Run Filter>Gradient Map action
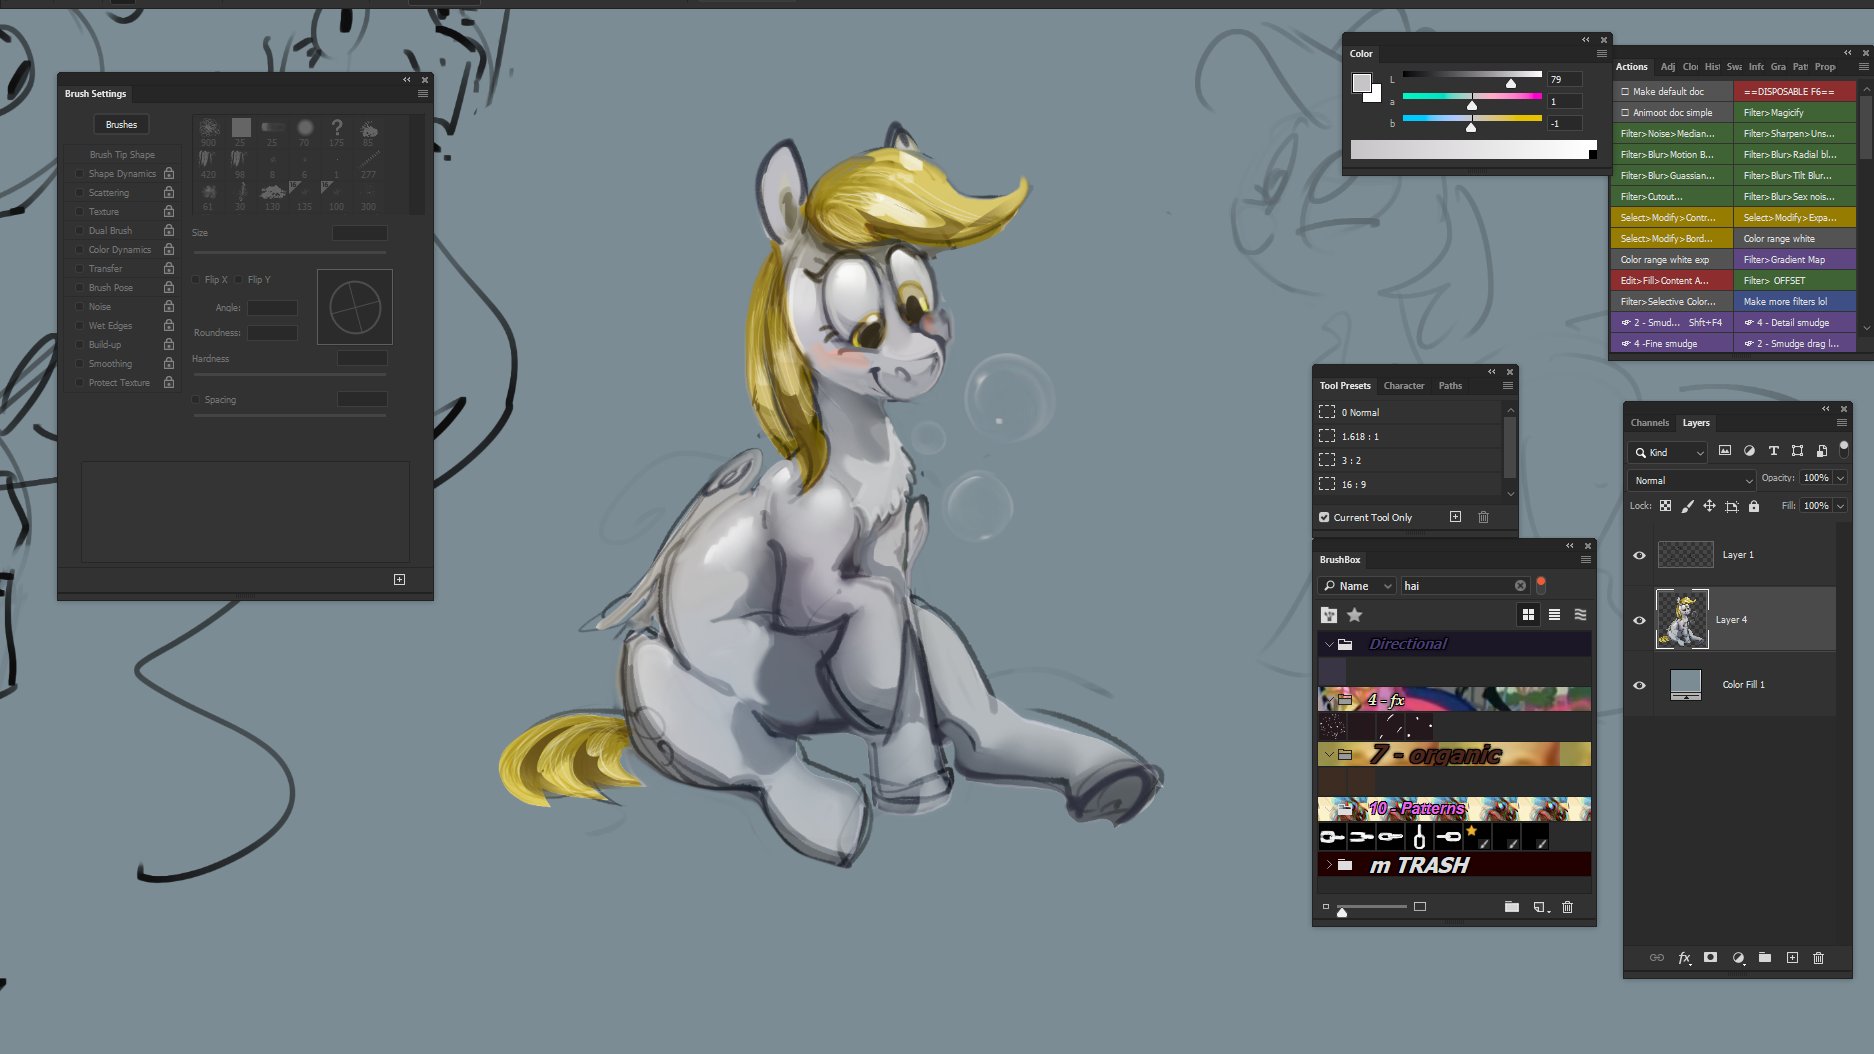 1795,260
